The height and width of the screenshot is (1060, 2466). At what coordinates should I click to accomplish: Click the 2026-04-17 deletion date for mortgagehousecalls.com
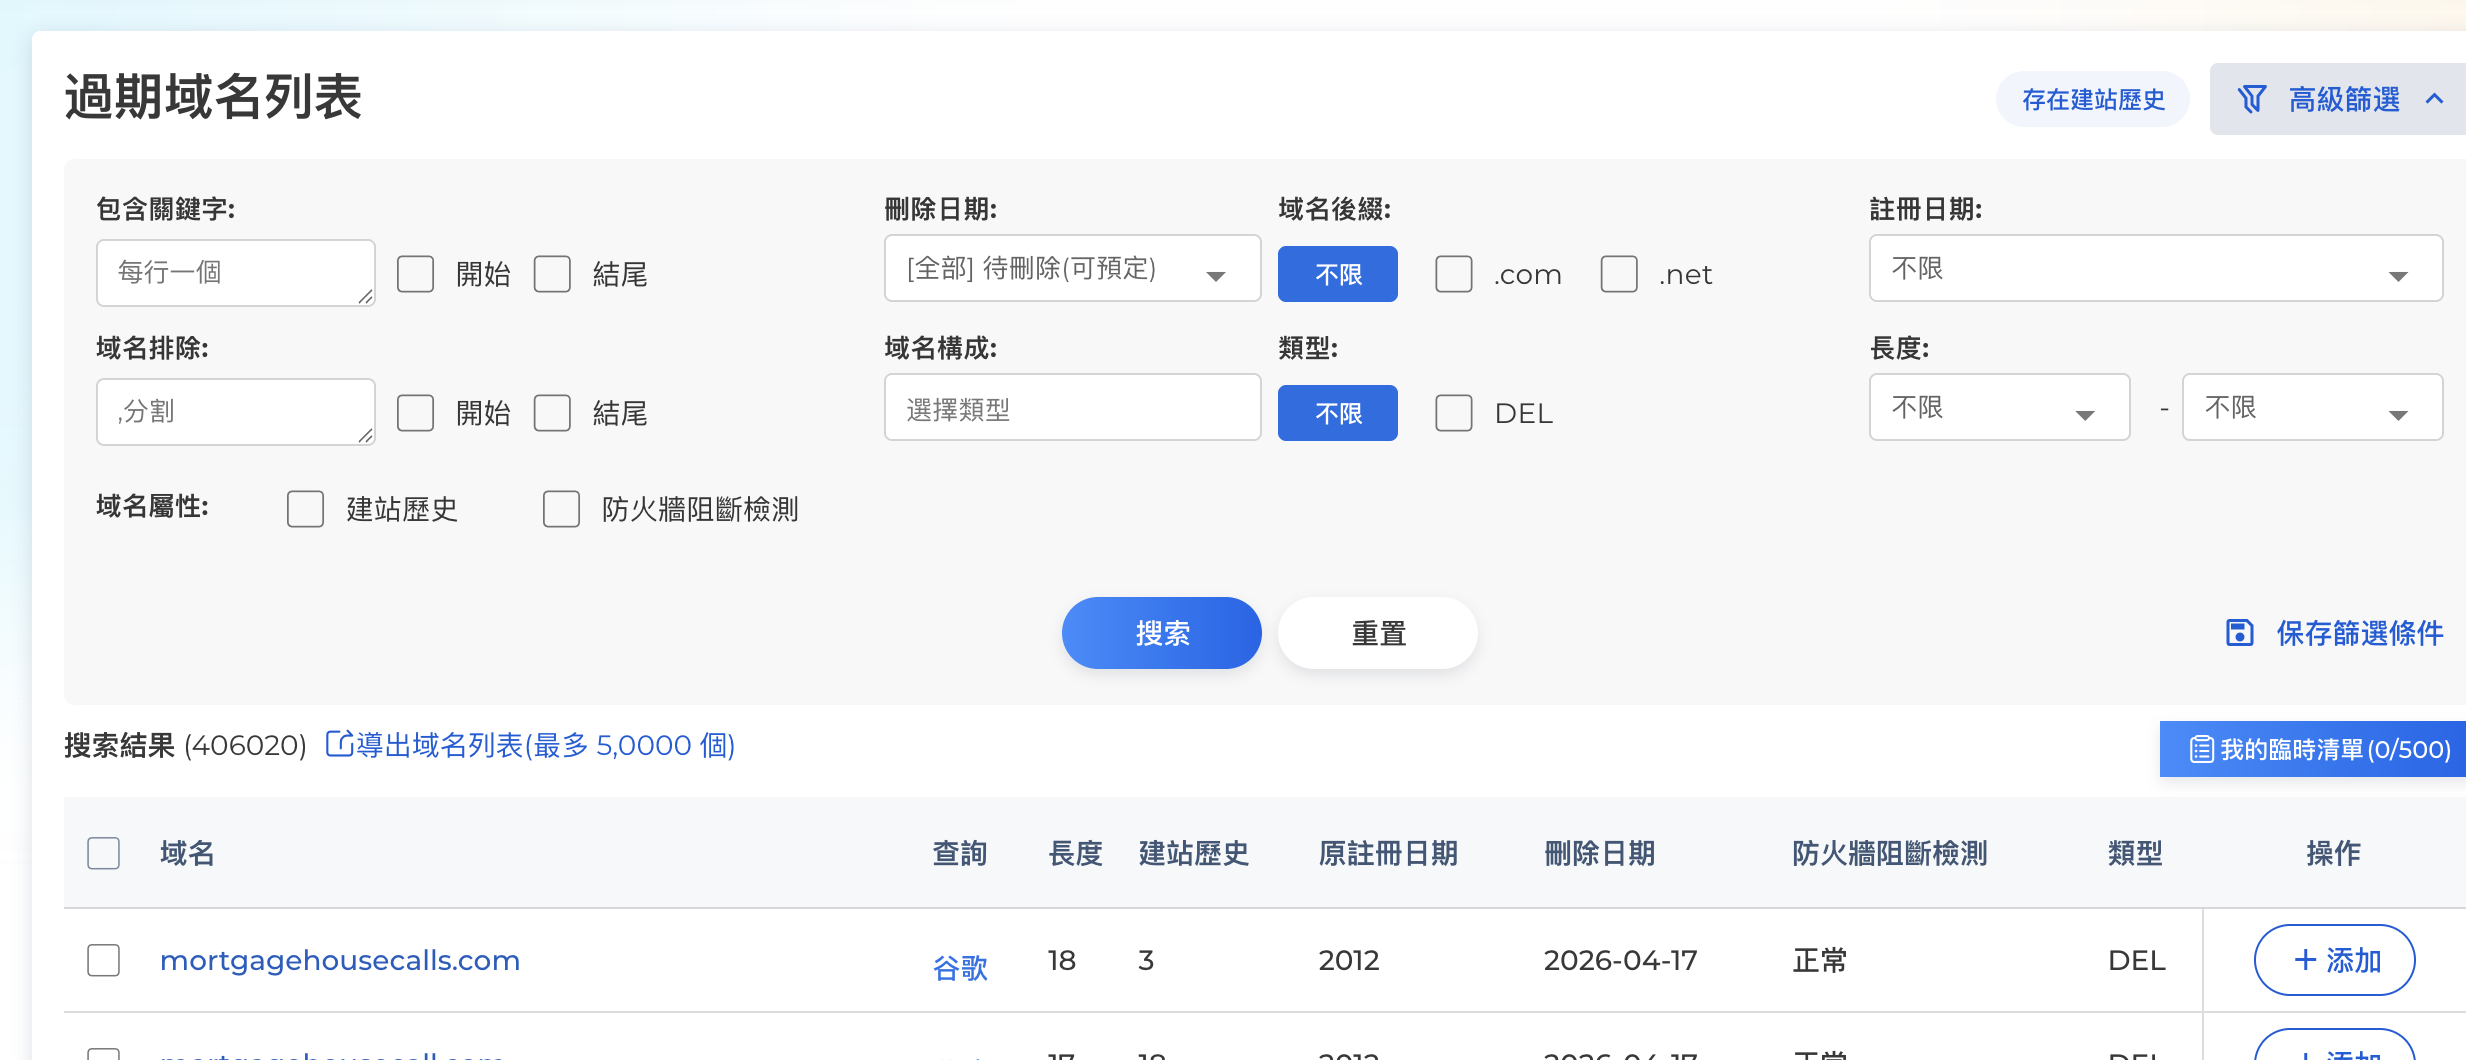1620,960
